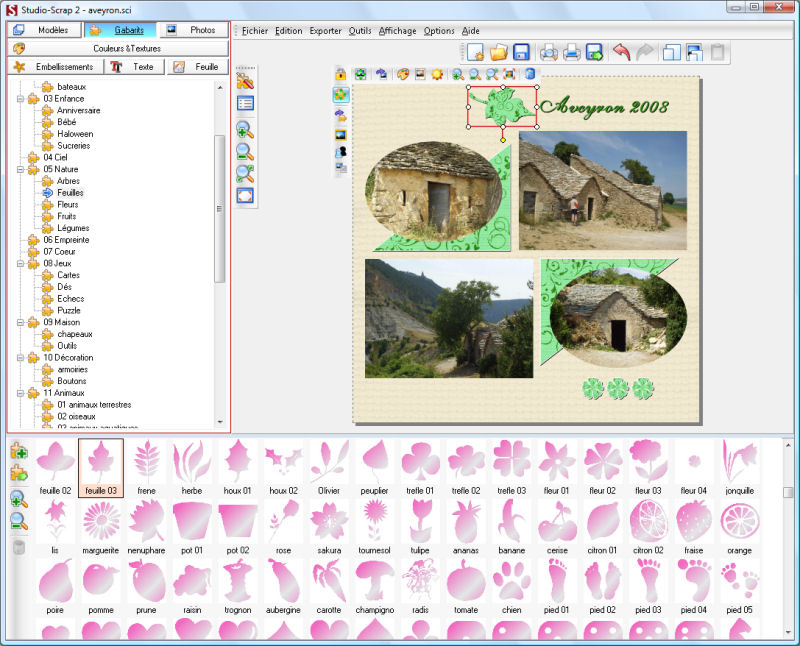Select the Fleurs subfolder
The width and height of the screenshot is (800, 646).
coord(67,205)
